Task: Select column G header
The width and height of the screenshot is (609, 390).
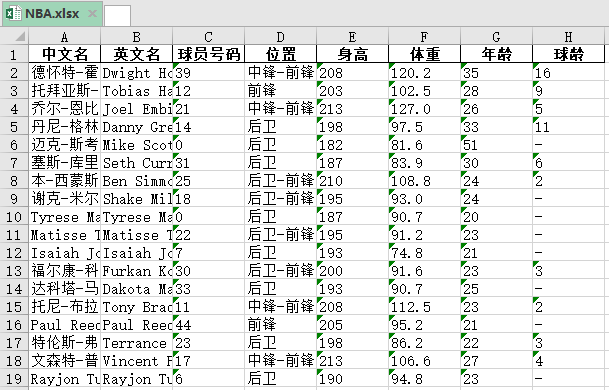Action: click(496, 37)
